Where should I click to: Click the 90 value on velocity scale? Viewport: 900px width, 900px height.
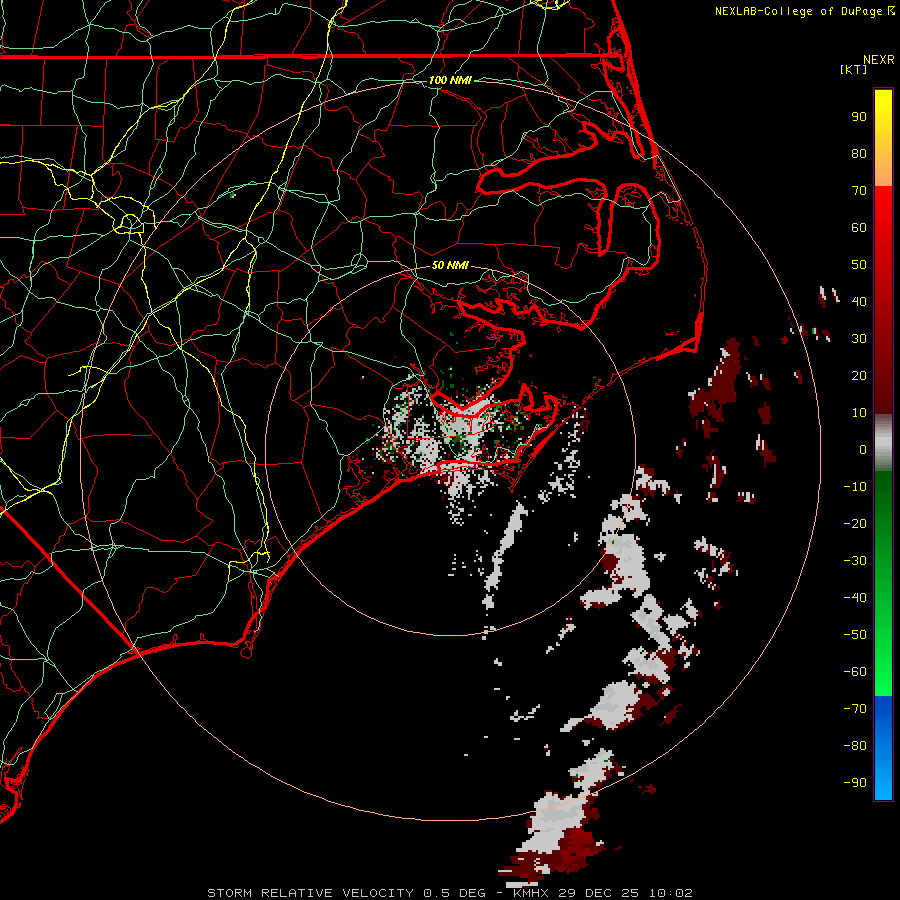click(859, 117)
